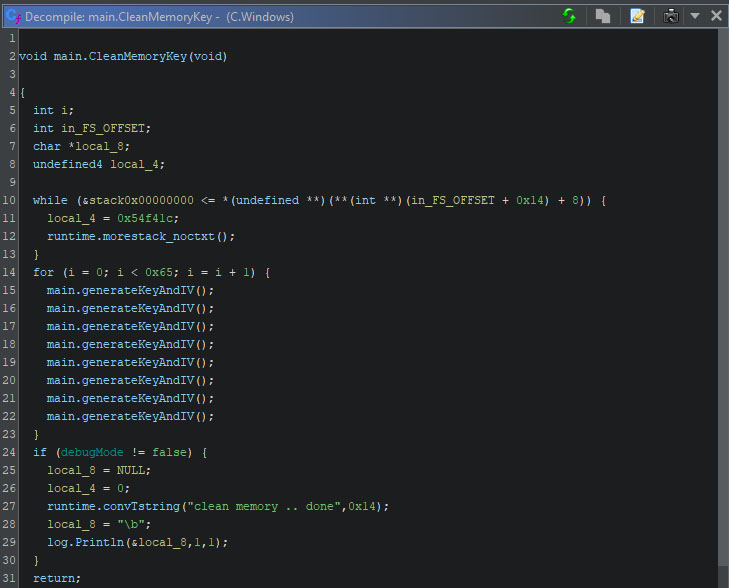Click the green Re-decompile refresh icon
Image resolution: width=729 pixels, height=588 pixels.
pyautogui.click(x=569, y=16)
